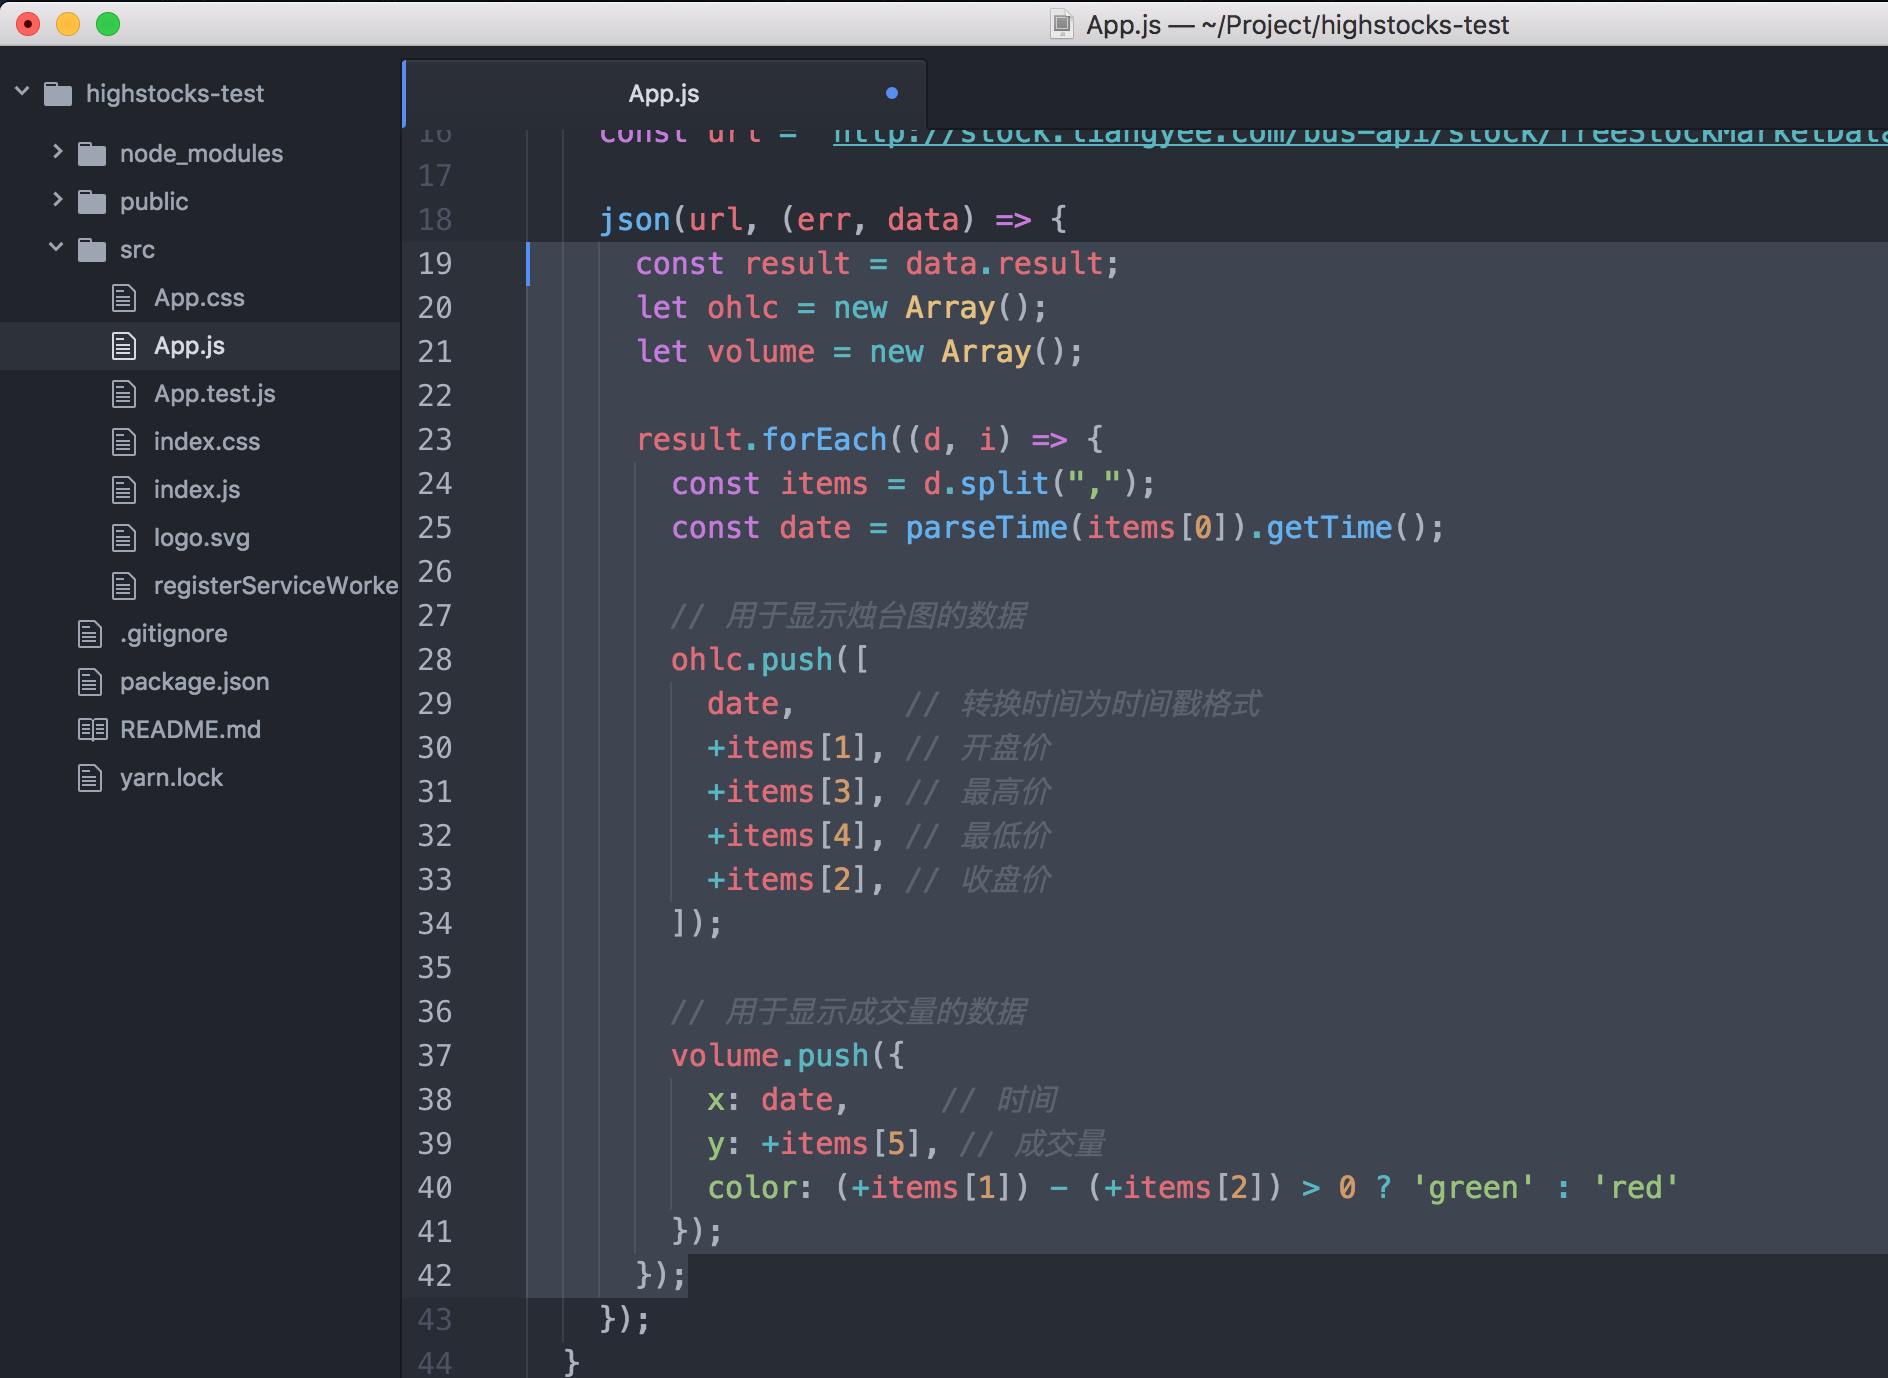Click 'ohlc.push' on line 28
1888x1378 pixels.
[752, 660]
